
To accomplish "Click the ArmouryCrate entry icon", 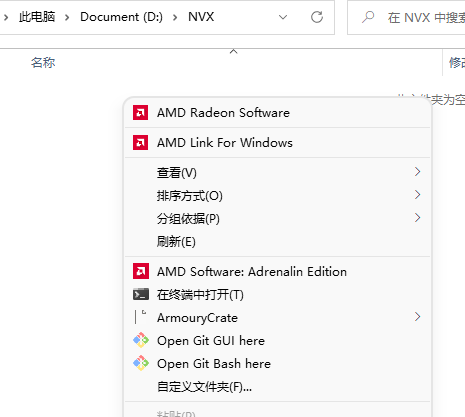I will point(140,317).
